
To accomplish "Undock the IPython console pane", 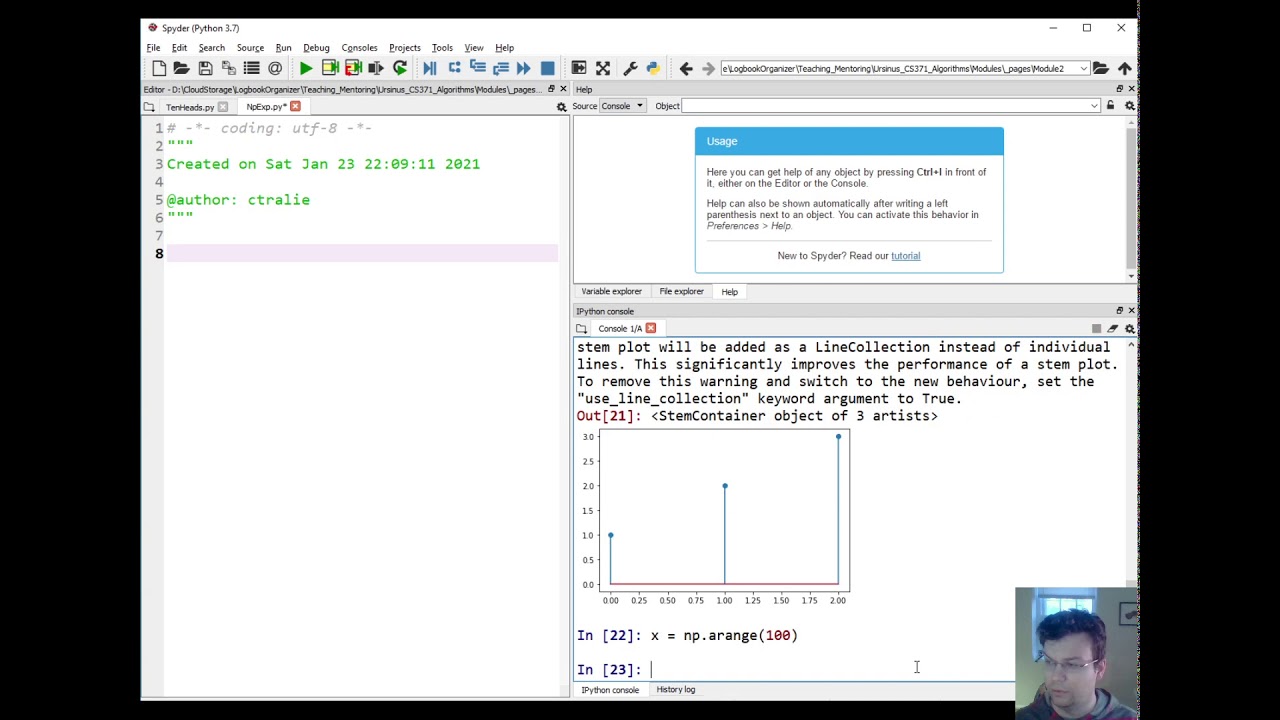I will coord(1119,311).
